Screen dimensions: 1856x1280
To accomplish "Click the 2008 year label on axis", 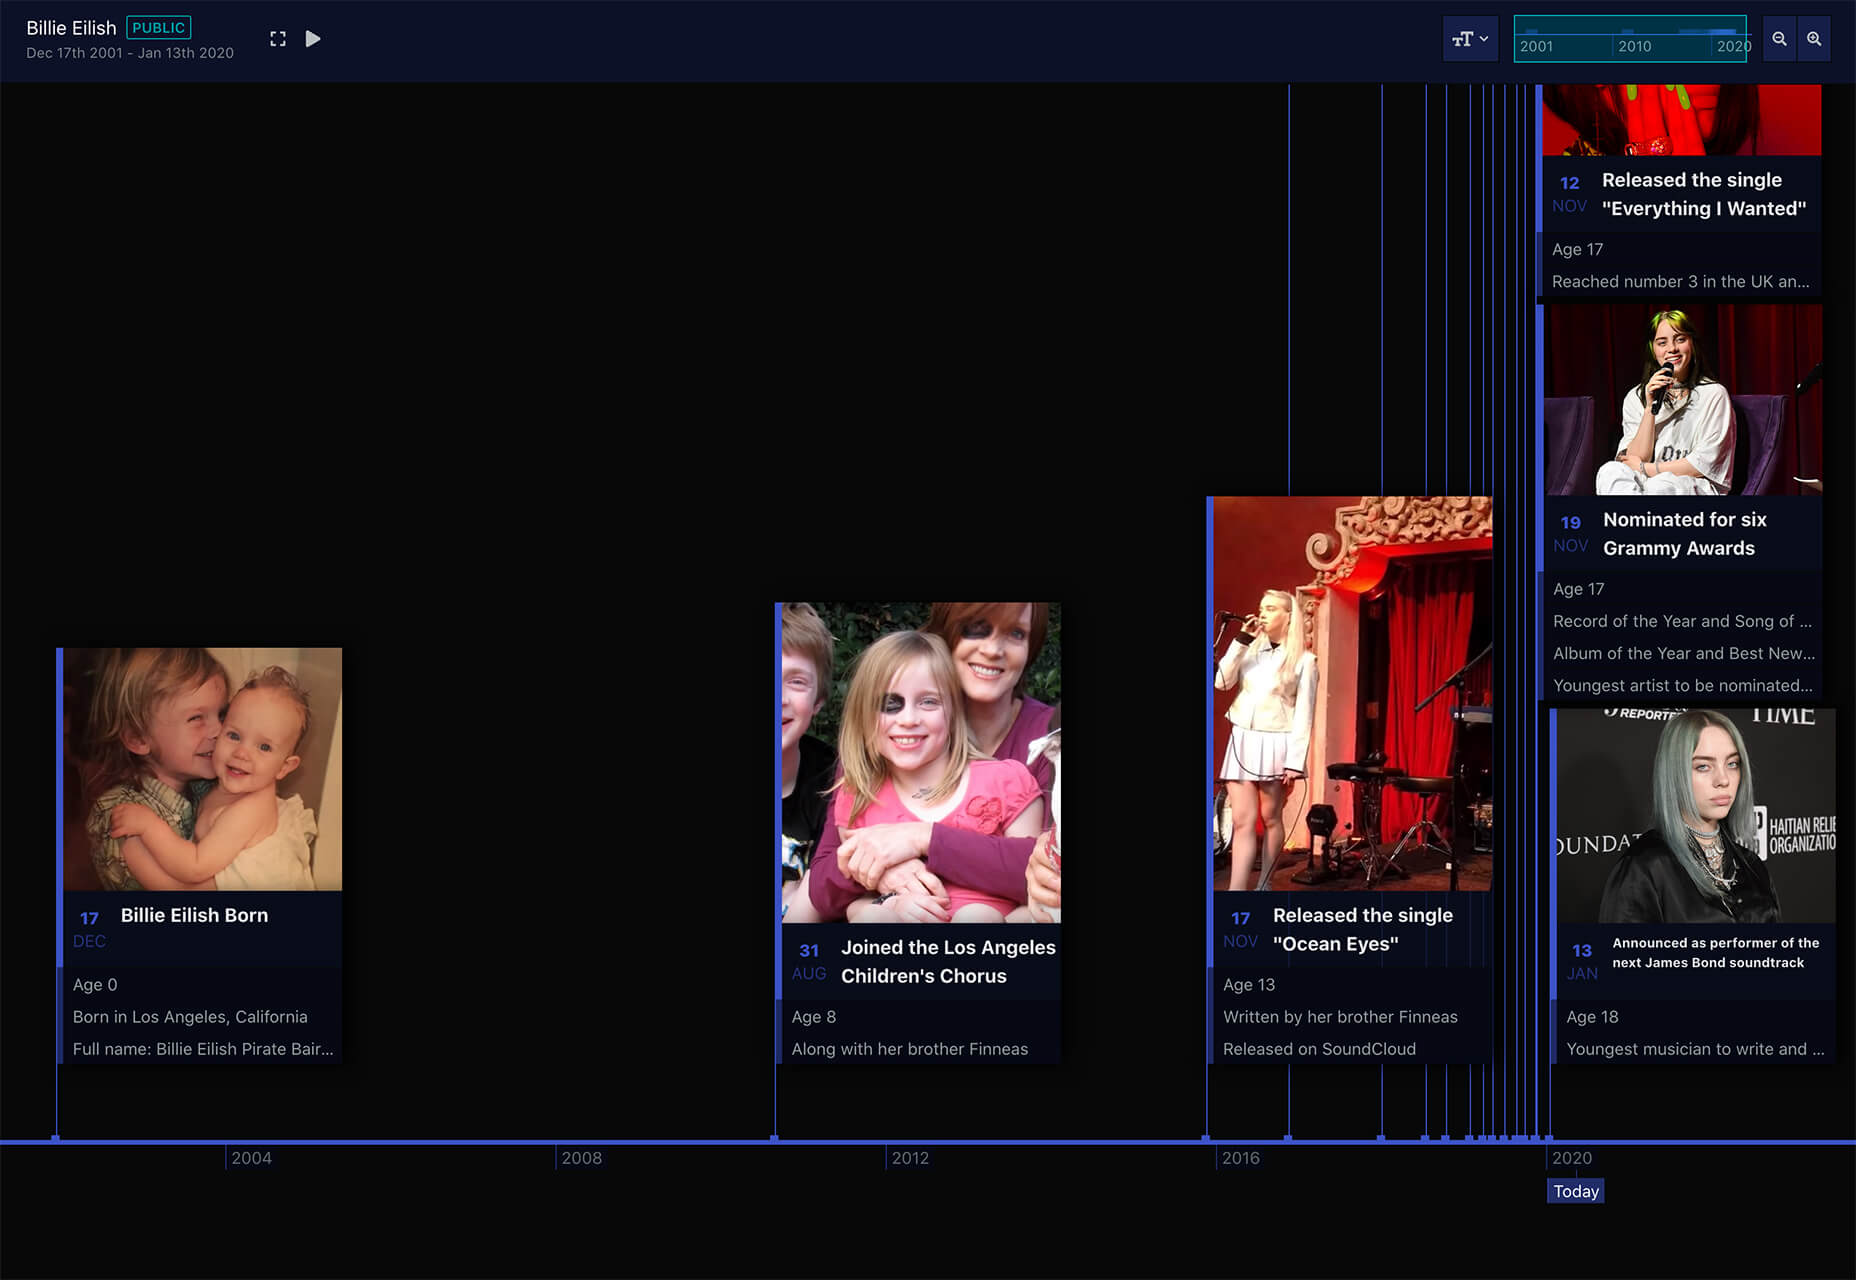I will click(581, 1158).
